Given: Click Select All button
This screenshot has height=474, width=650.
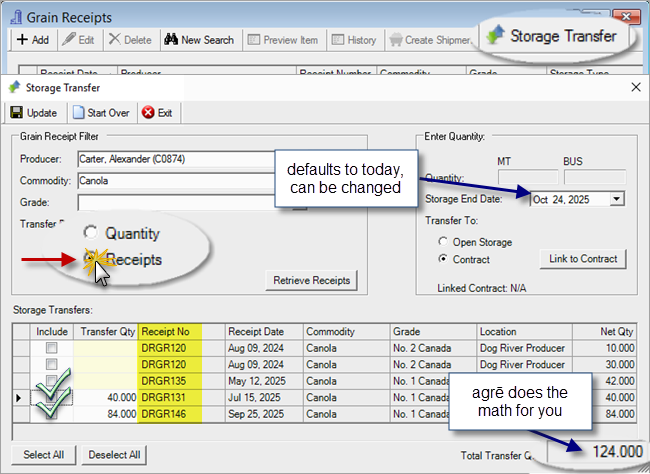Looking at the screenshot, I should (x=44, y=455).
